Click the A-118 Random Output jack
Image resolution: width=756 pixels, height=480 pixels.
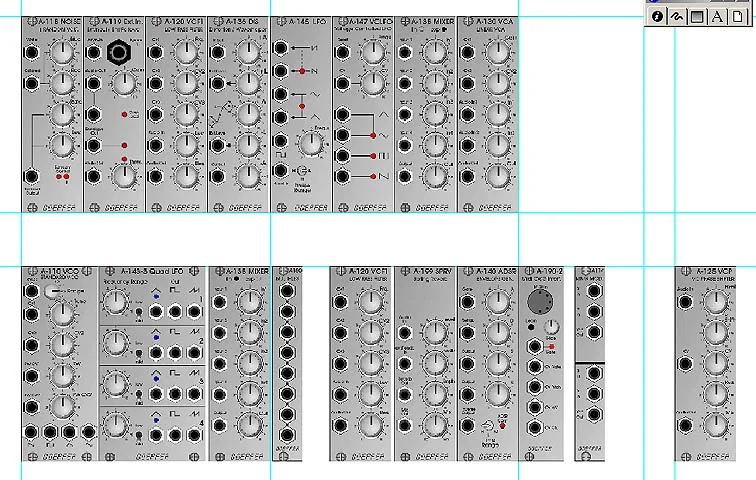[31, 176]
